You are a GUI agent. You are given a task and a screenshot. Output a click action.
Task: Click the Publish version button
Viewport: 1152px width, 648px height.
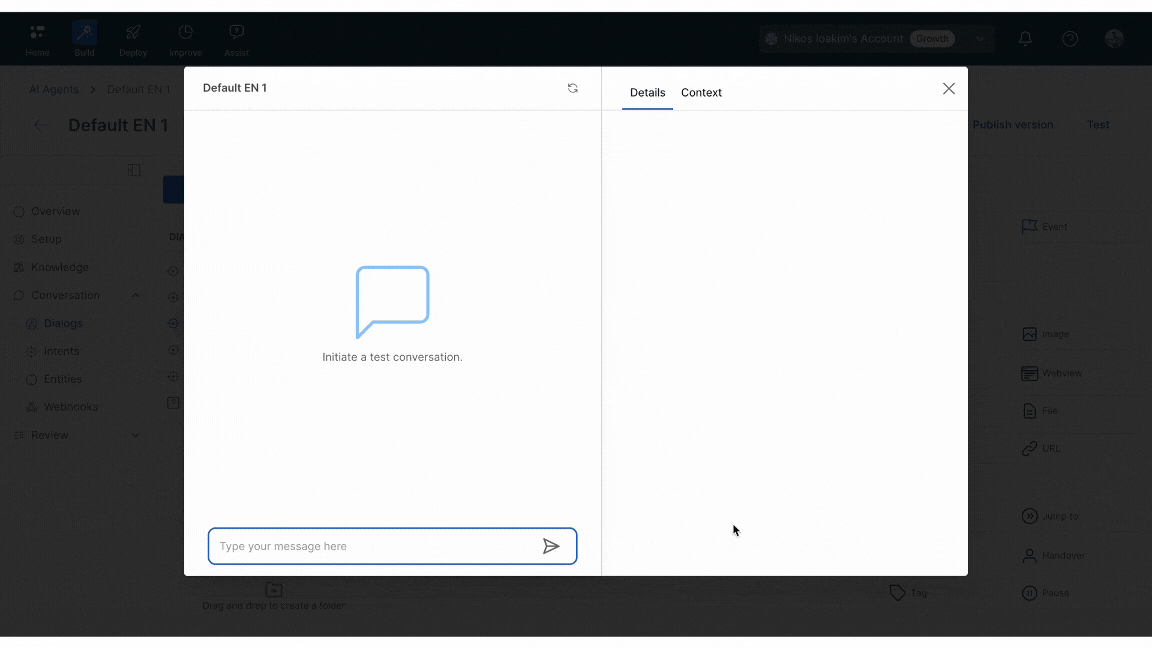pyautogui.click(x=1012, y=125)
